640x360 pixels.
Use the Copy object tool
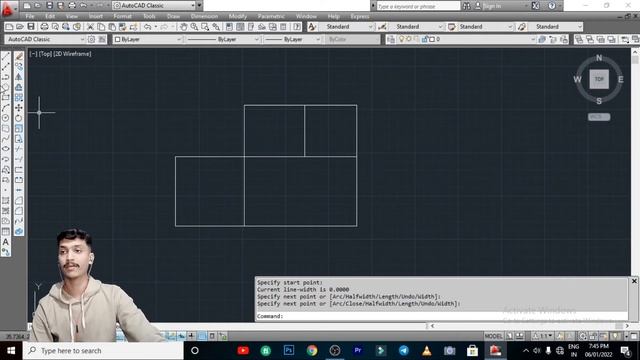(19, 67)
